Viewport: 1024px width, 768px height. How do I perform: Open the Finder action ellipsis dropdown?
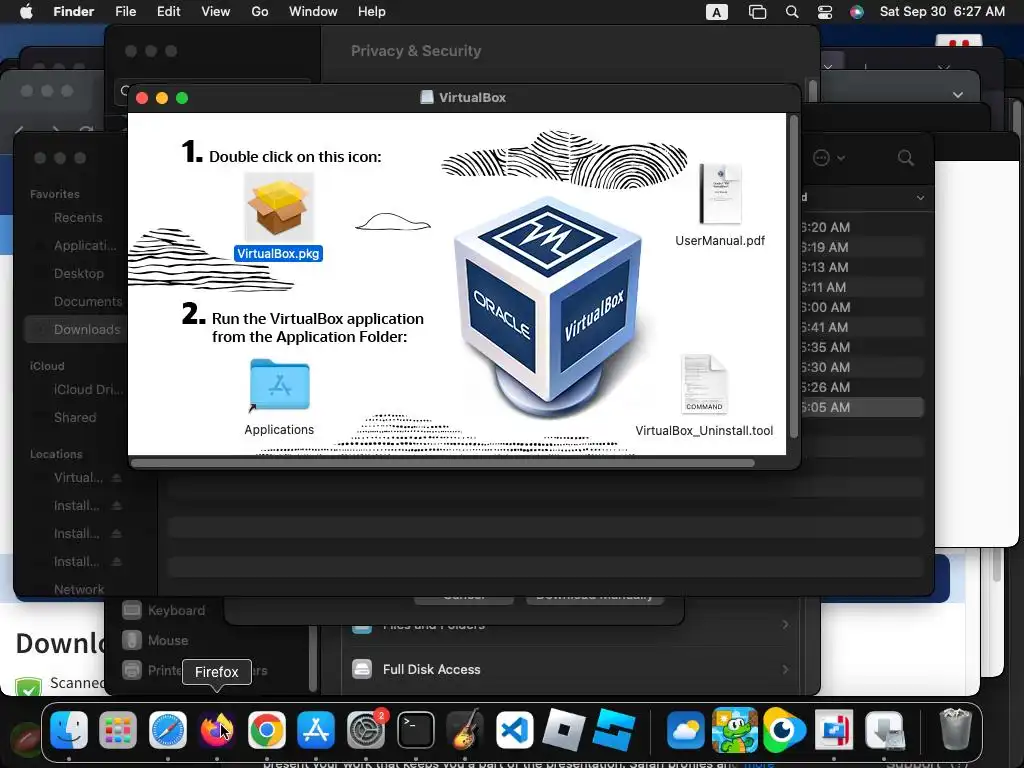click(x=829, y=158)
